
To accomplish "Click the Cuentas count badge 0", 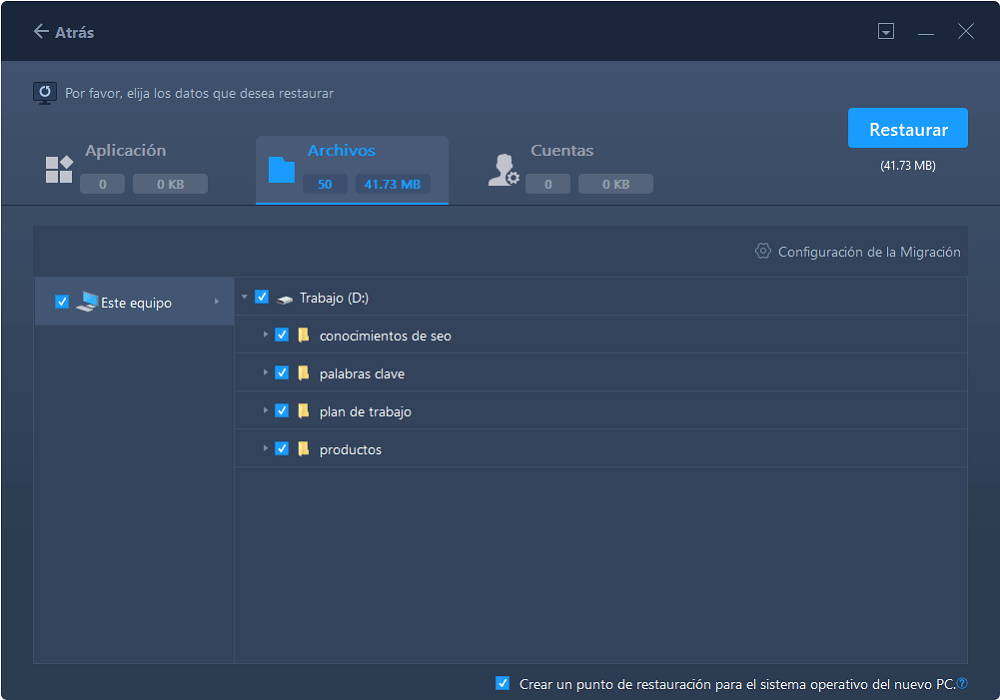I will (x=548, y=184).
